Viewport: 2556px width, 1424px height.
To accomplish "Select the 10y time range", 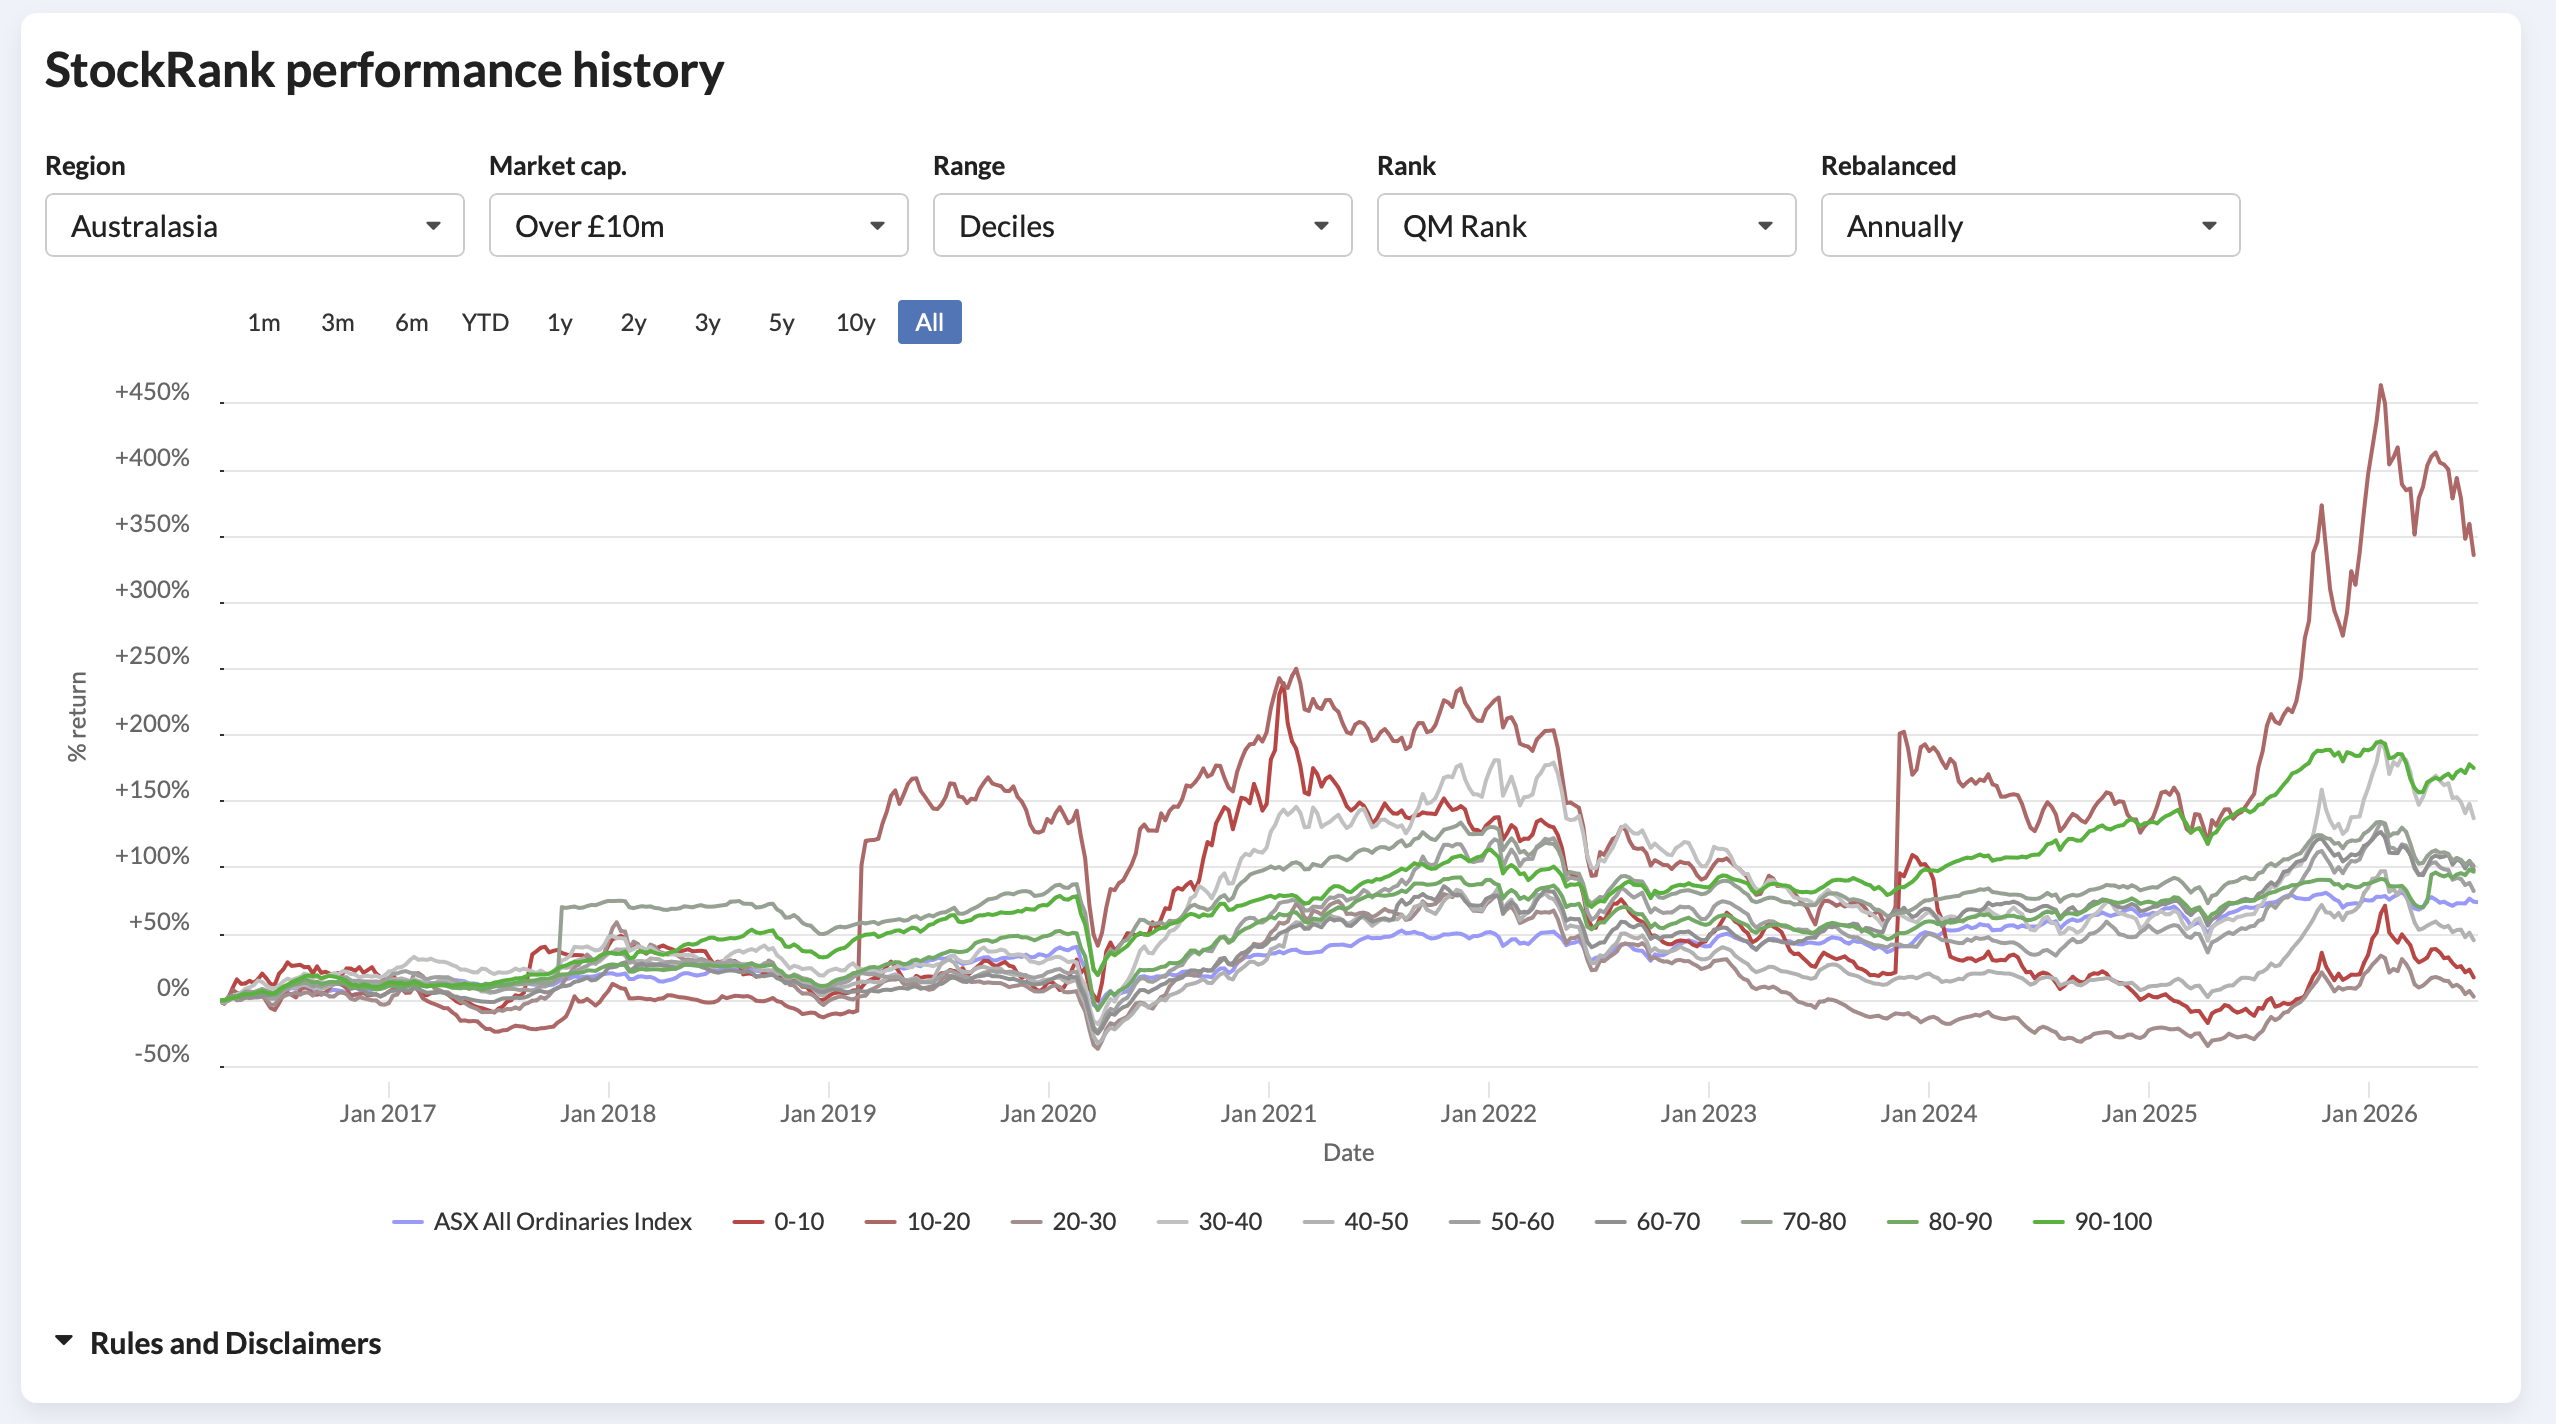I will 855,322.
